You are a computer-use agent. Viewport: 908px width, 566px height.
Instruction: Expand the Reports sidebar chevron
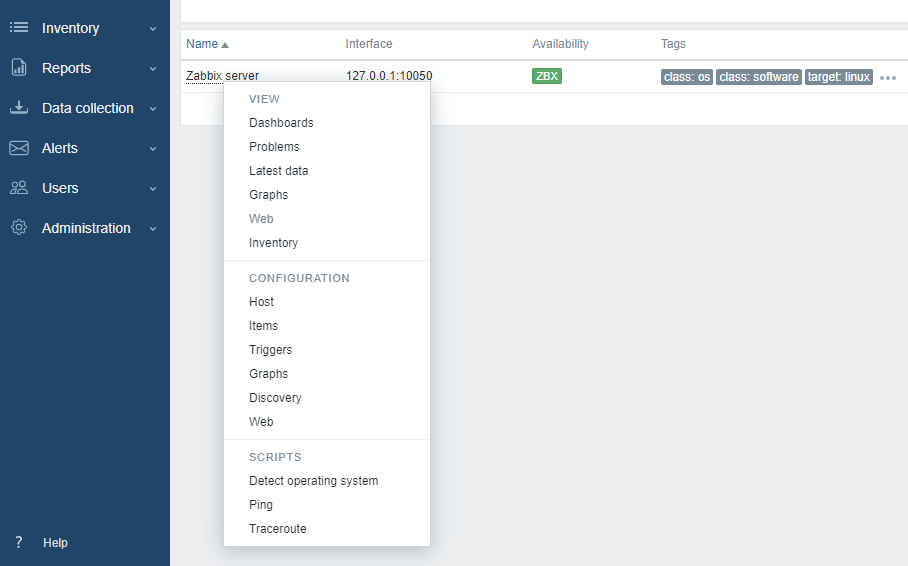pyautogui.click(x=153, y=68)
